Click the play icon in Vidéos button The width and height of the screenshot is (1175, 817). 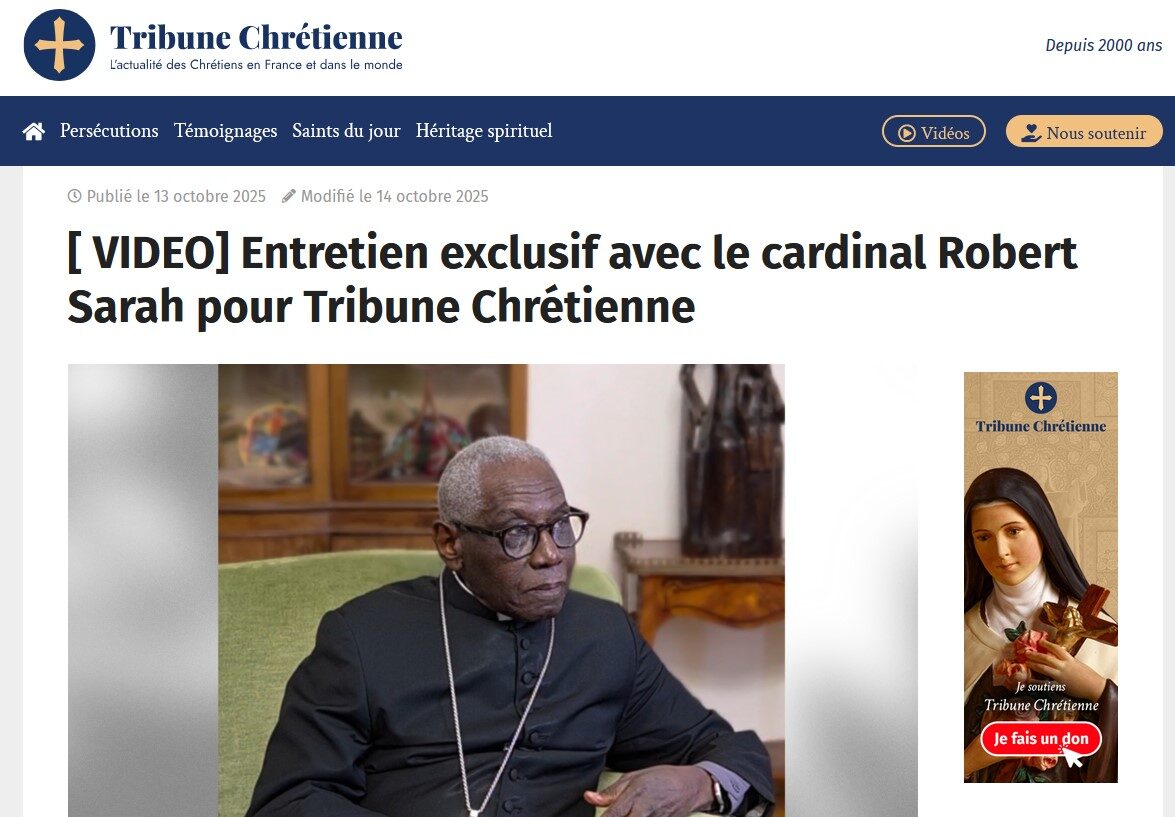pos(907,133)
